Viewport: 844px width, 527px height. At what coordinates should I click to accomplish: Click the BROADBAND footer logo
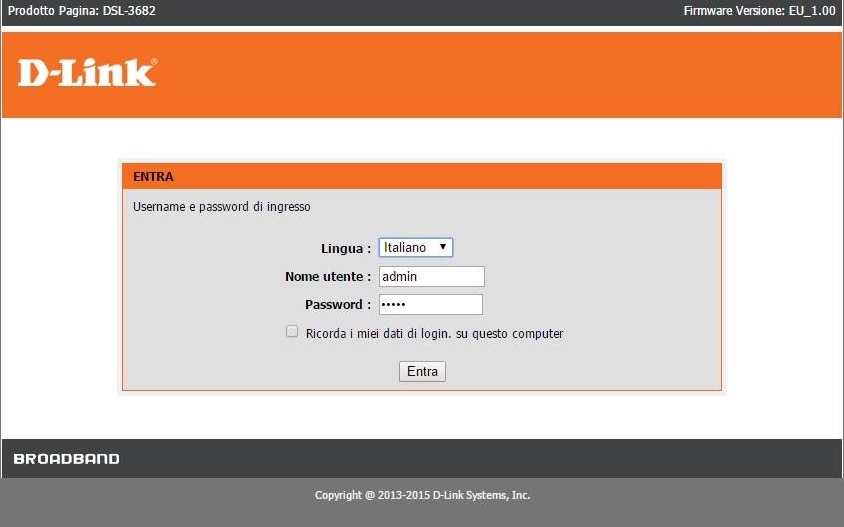(x=66, y=459)
